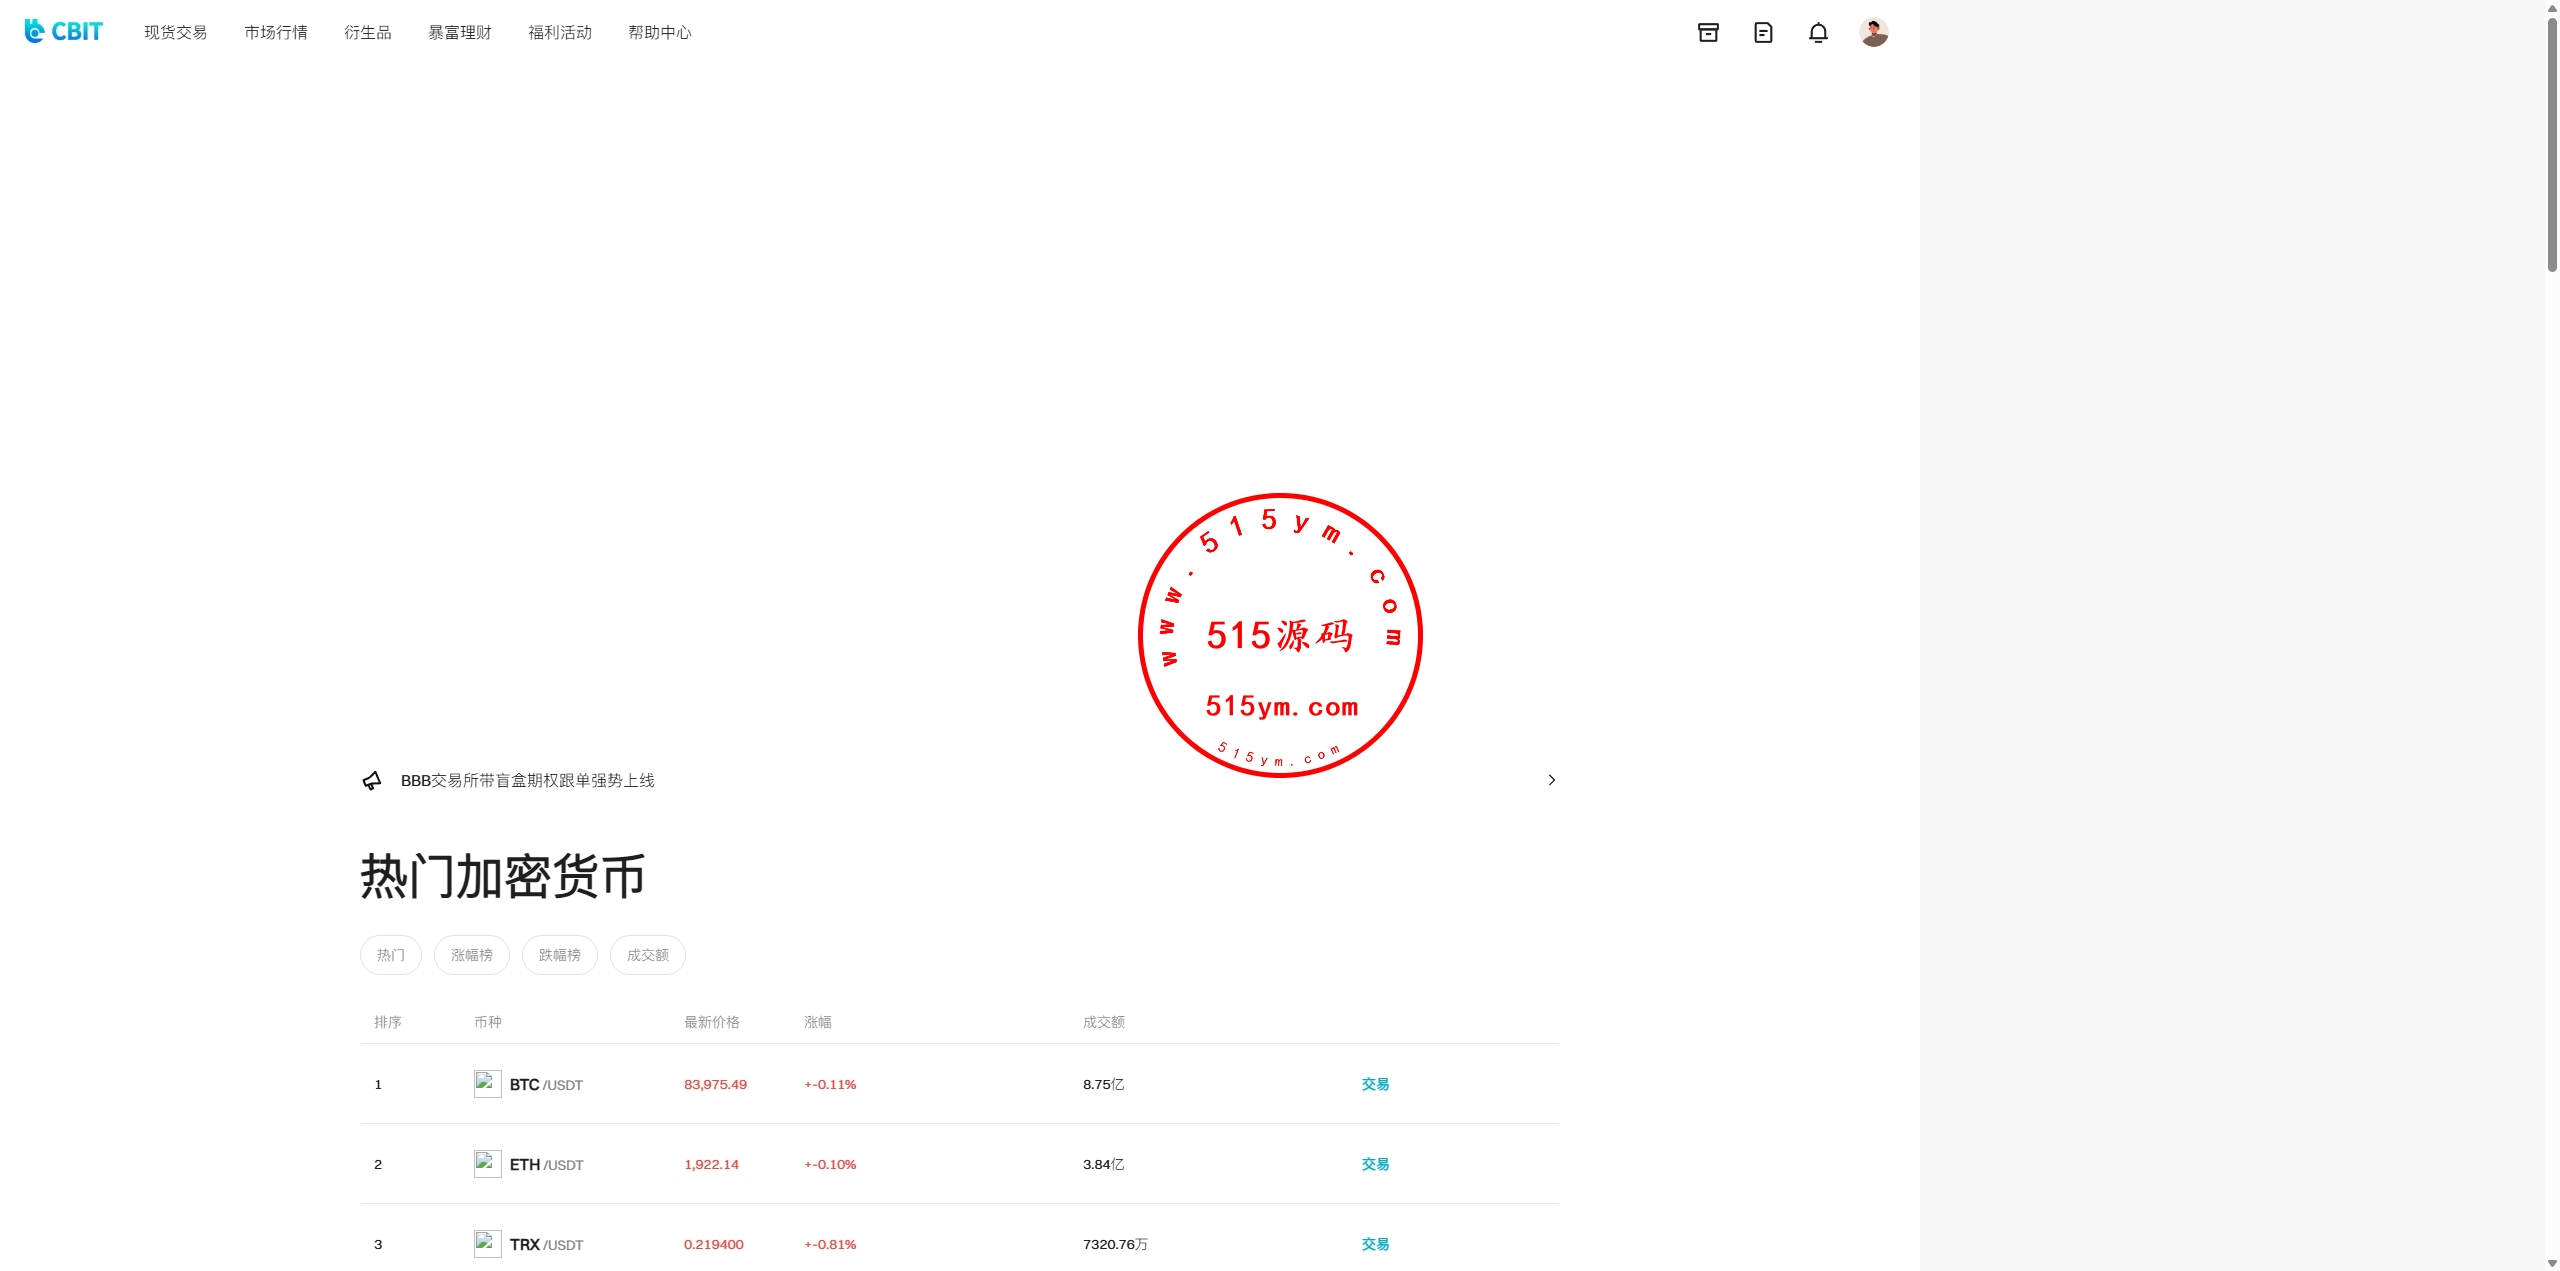
Task: Click the TRX coin image icon
Action: 487,1244
